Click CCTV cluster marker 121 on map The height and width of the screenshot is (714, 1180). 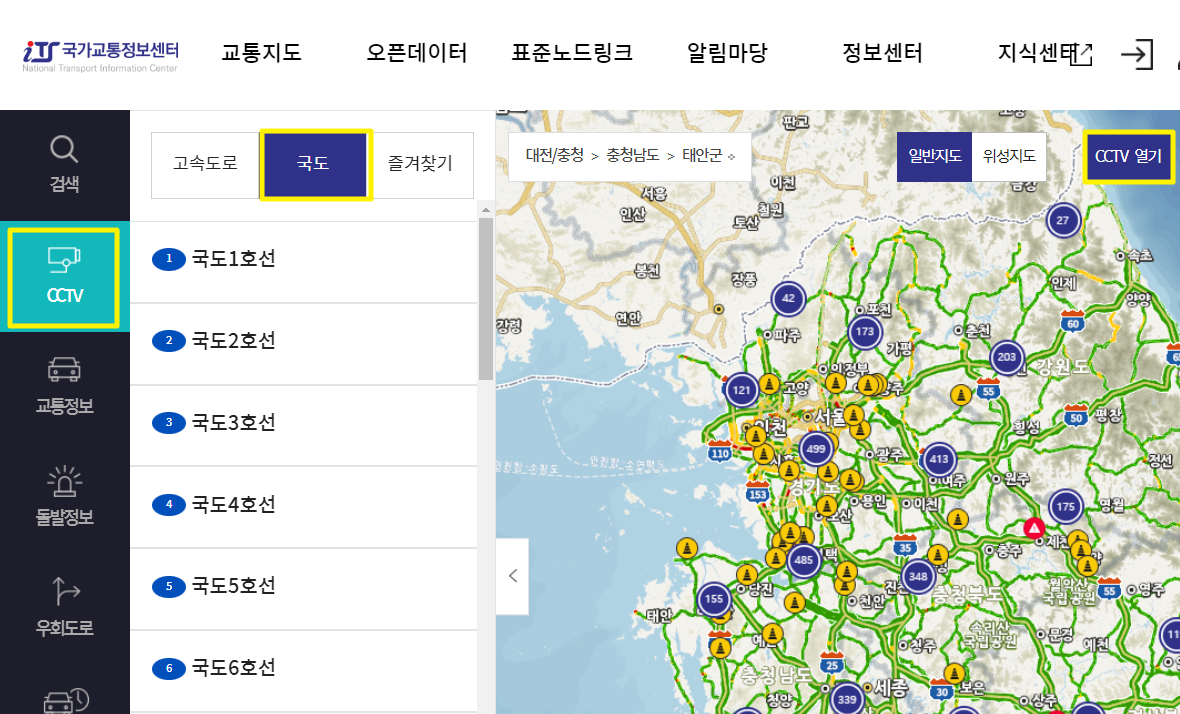click(741, 390)
